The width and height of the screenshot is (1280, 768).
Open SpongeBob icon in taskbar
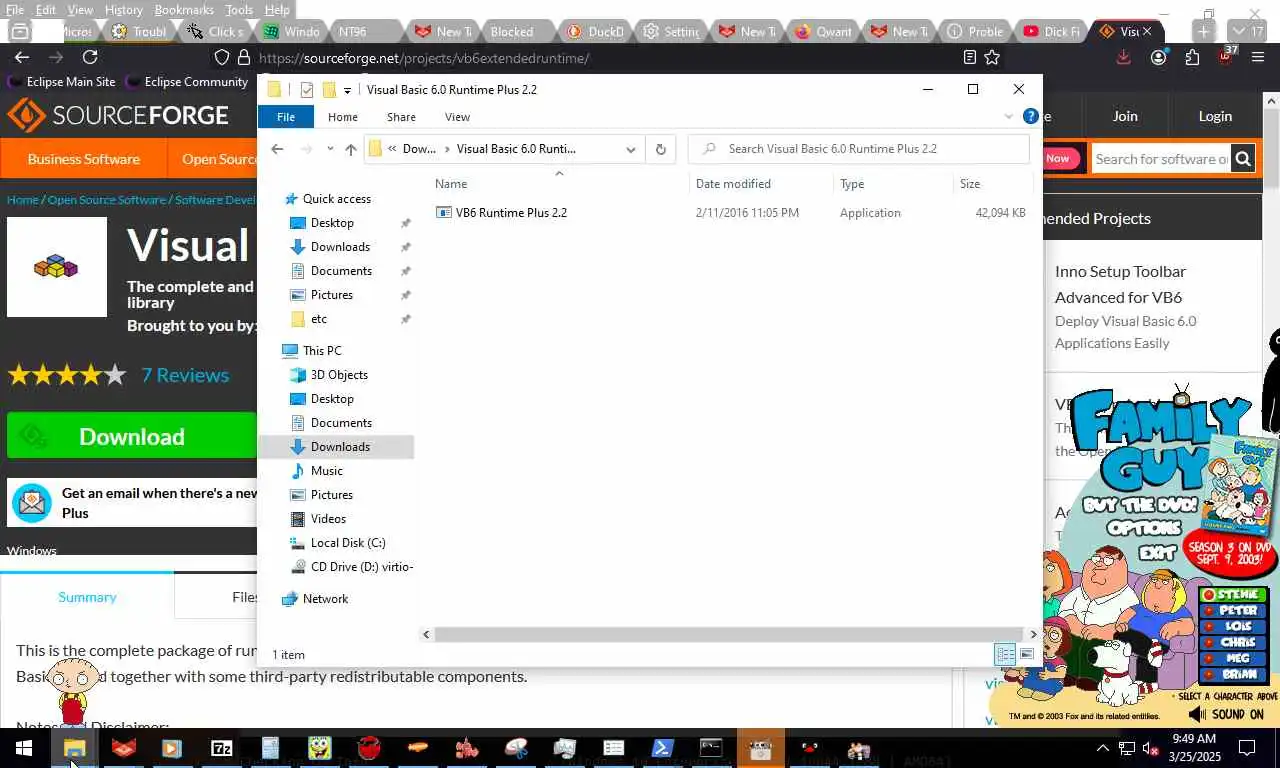coord(320,748)
